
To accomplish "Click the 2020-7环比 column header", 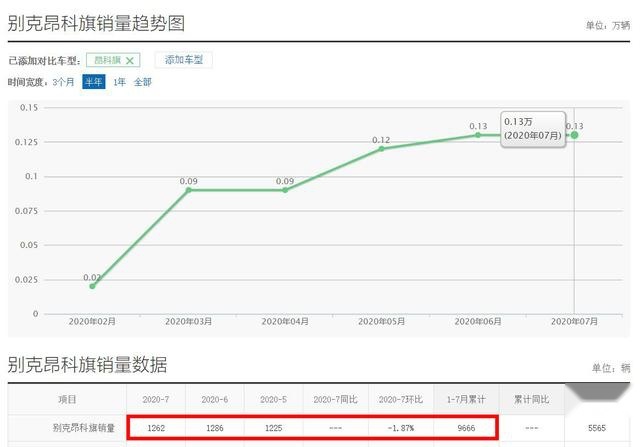I will tap(401, 400).
